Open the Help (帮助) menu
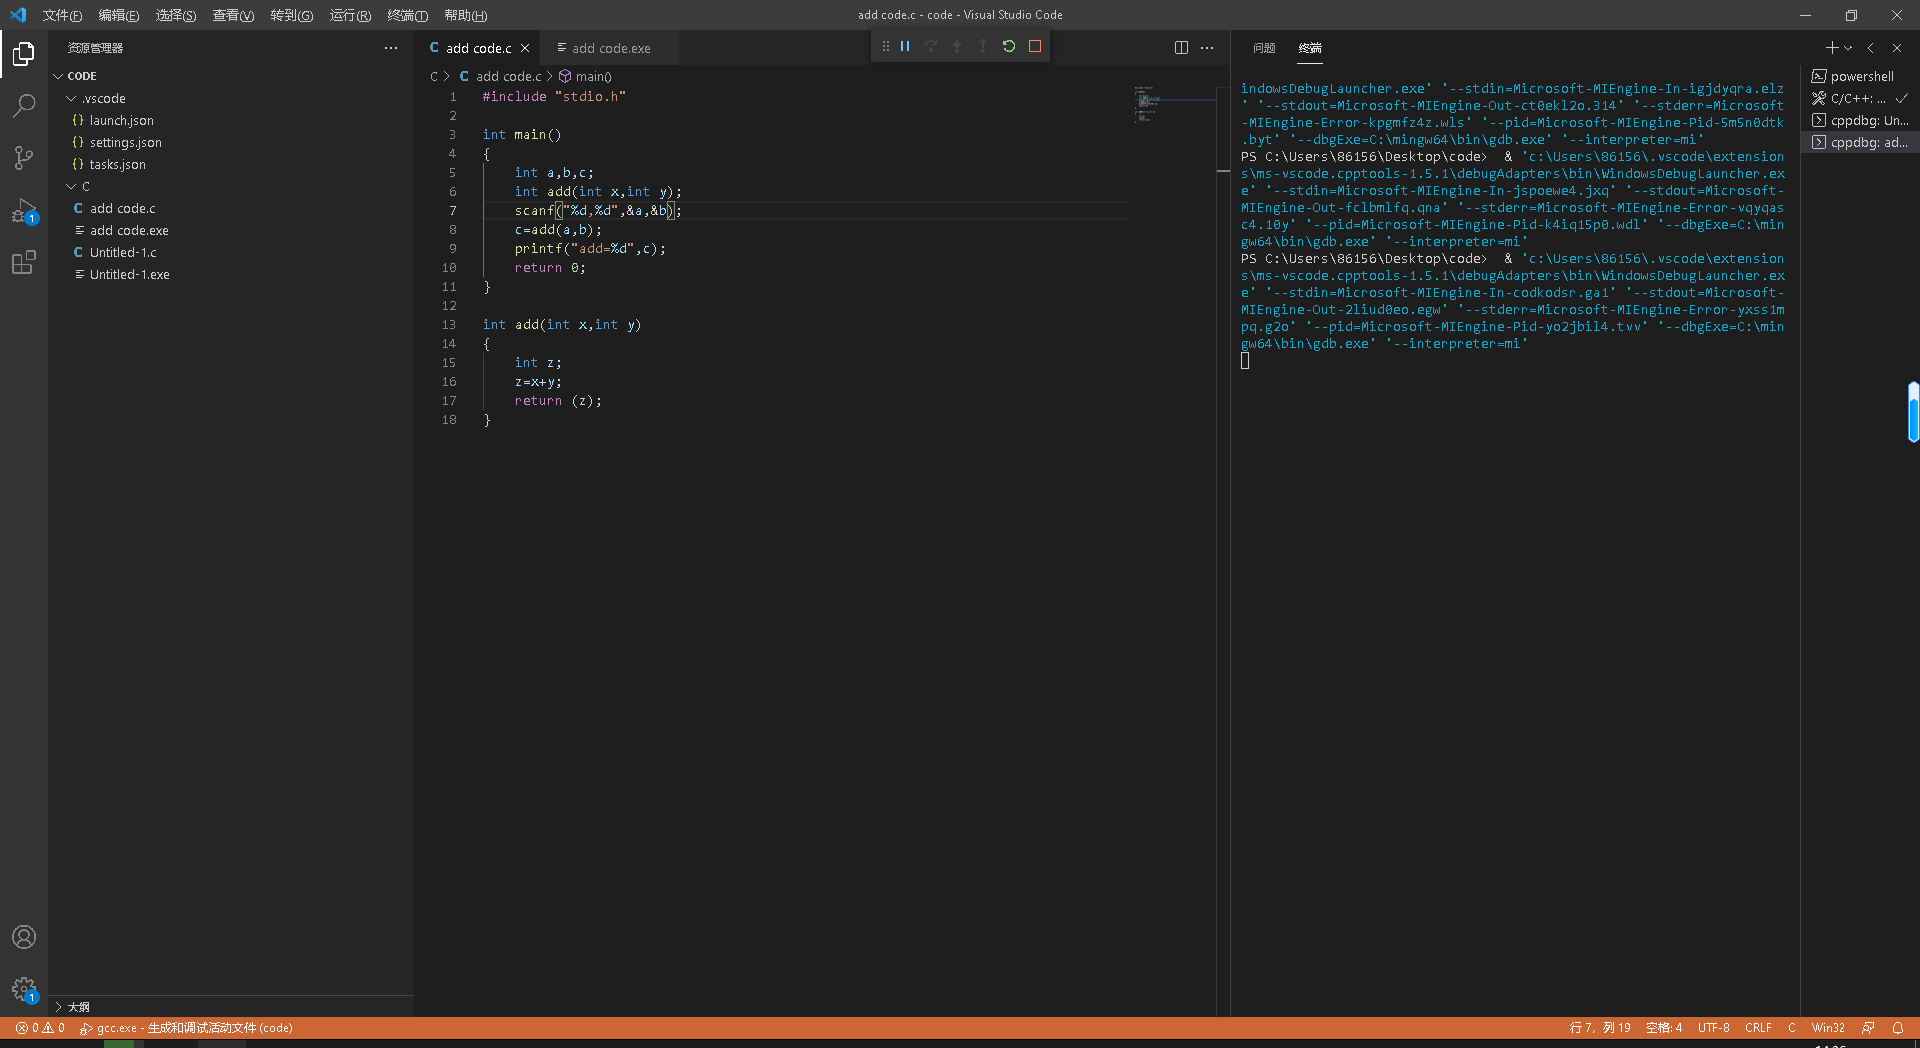The width and height of the screenshot is (1920, 1048). [x=465, y=15]
